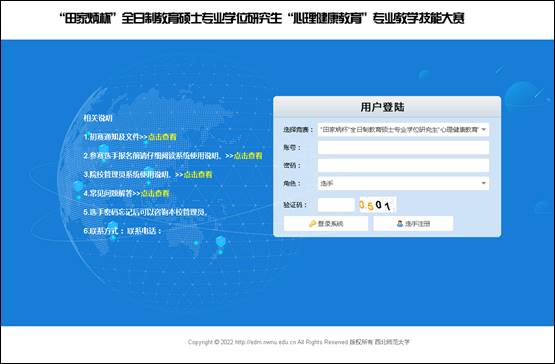Click the 验证码 verification code field

point(336,205)
